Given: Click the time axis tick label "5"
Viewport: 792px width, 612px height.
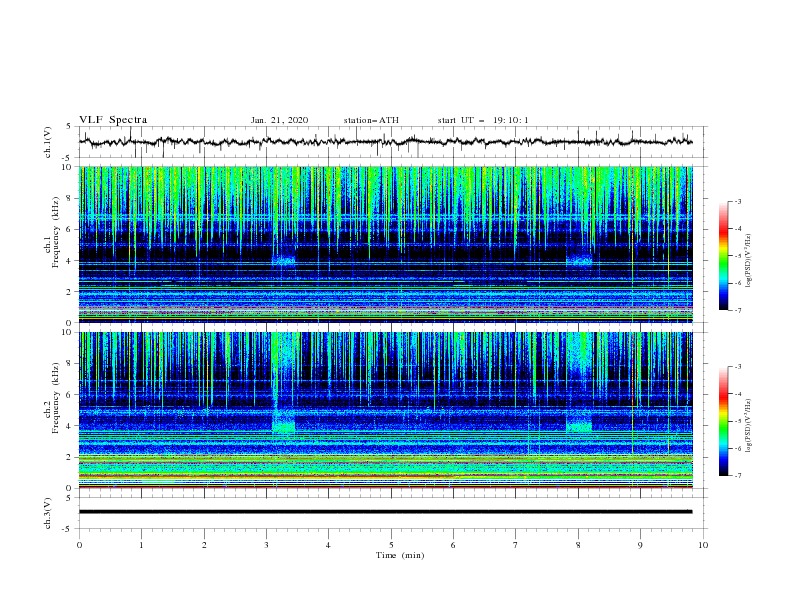Looking at the screenshot, I should click(391, 545).
